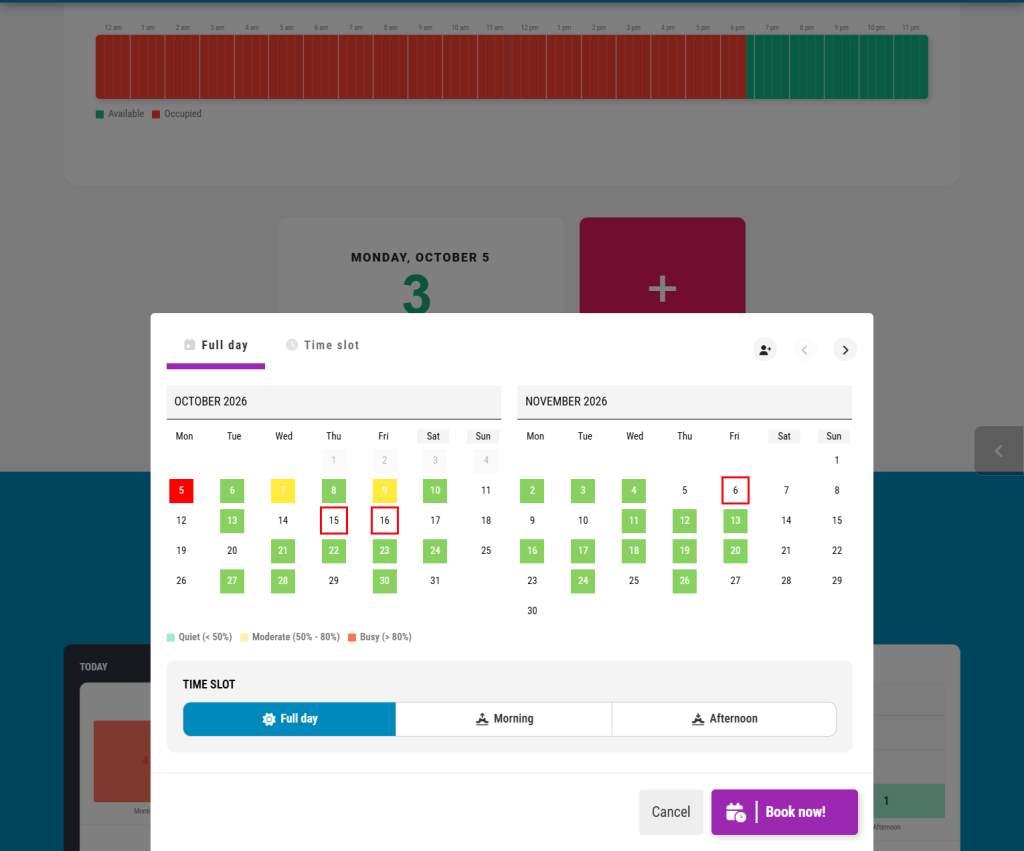Pick November 18 in the calendar
The image size is (1024, 851).
(x=633, y=551)
